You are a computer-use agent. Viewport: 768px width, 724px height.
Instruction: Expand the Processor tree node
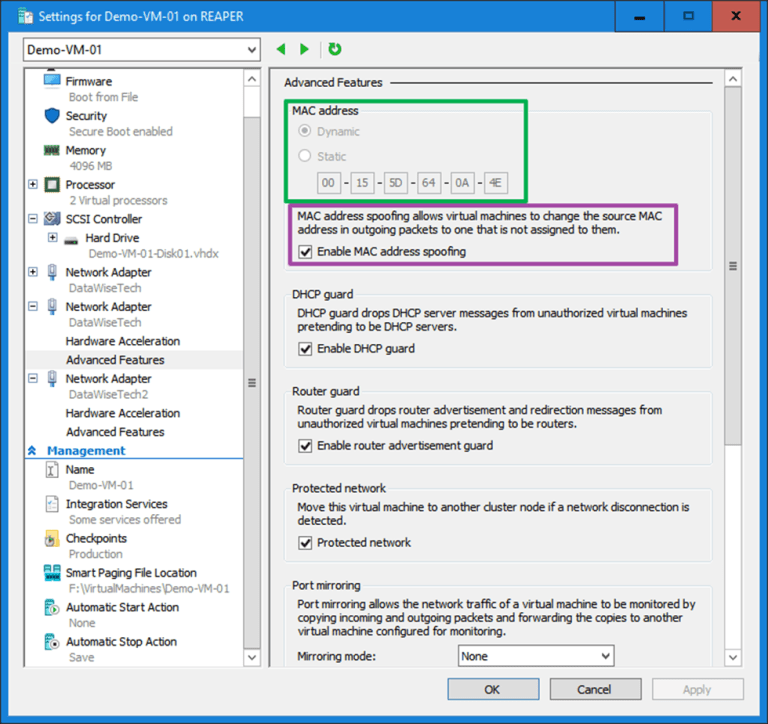[x=33, y=185]
